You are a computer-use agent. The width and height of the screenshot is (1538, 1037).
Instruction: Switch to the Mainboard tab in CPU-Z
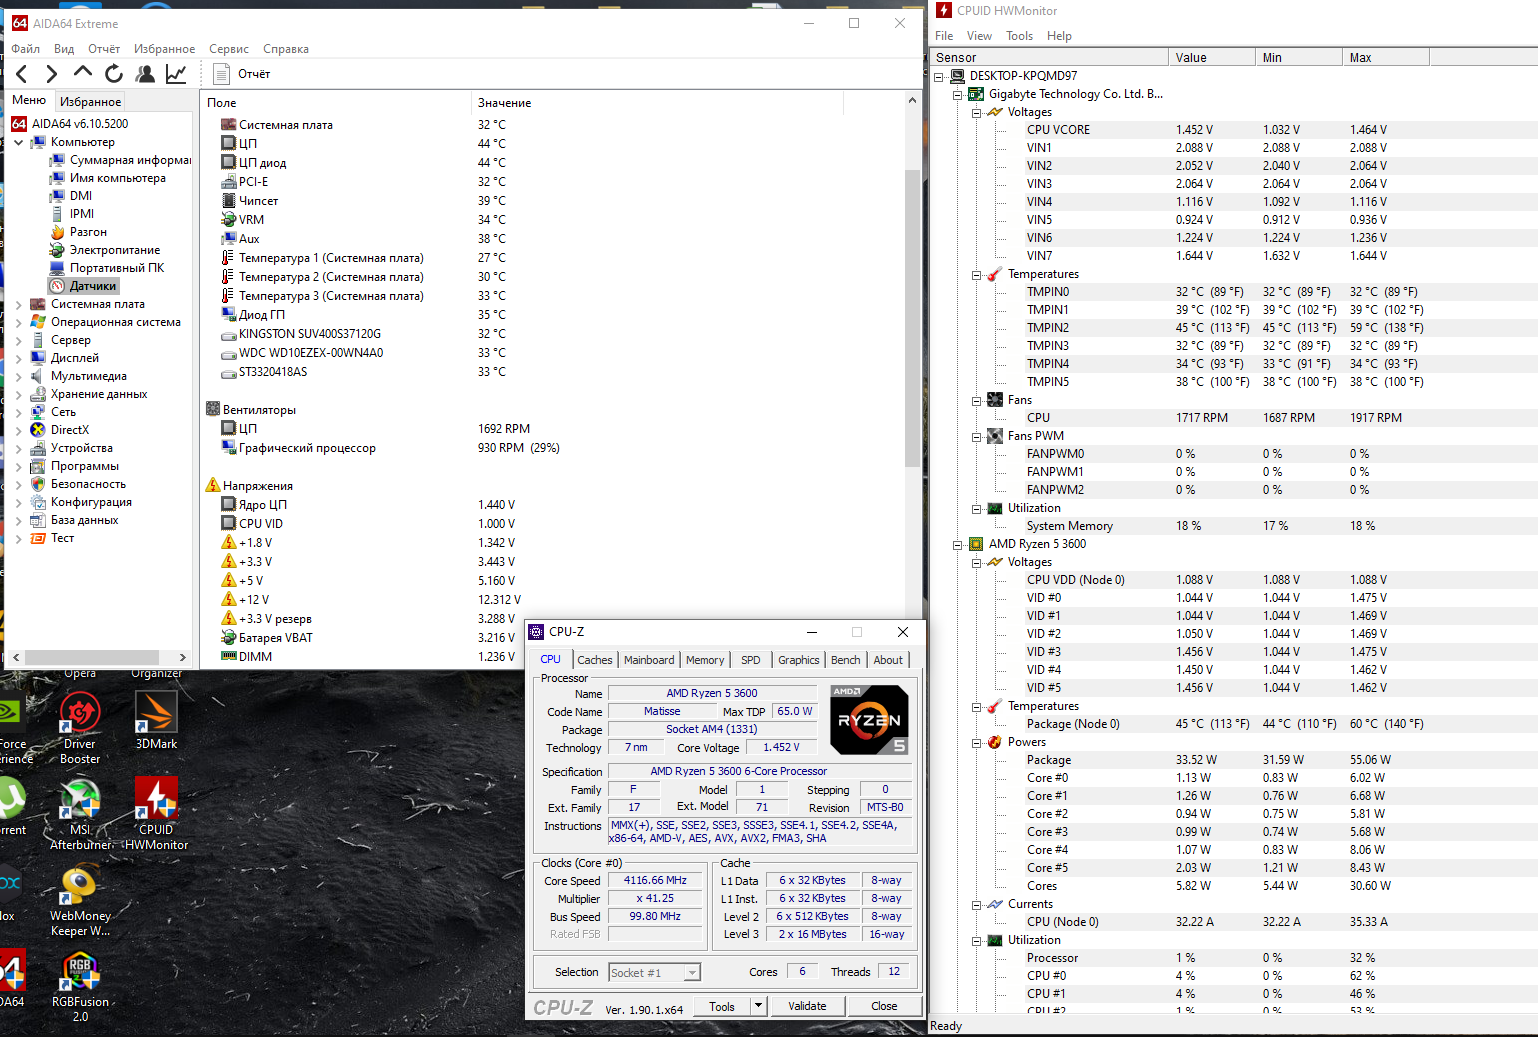(x=649, y=660)
